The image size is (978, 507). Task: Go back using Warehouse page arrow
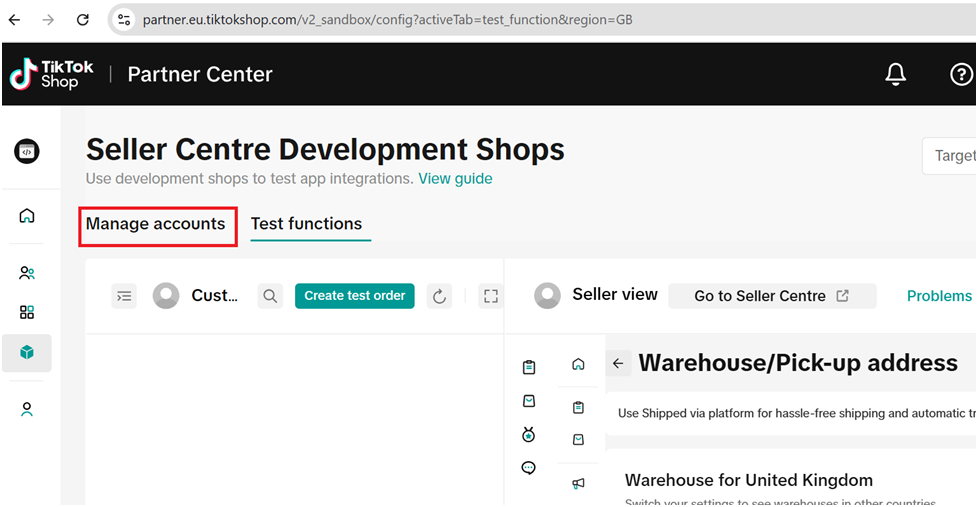[x=618, y=363]
